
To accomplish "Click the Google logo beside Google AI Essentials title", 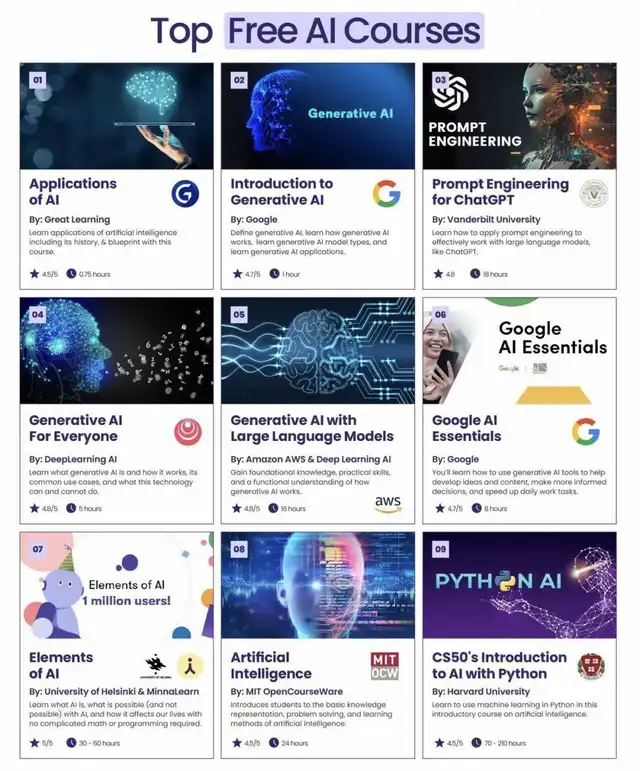I will click(586, 432).
